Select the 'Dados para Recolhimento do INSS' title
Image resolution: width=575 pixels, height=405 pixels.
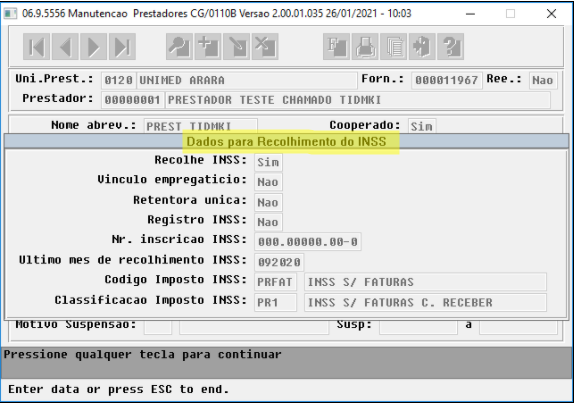click(286, 142)
